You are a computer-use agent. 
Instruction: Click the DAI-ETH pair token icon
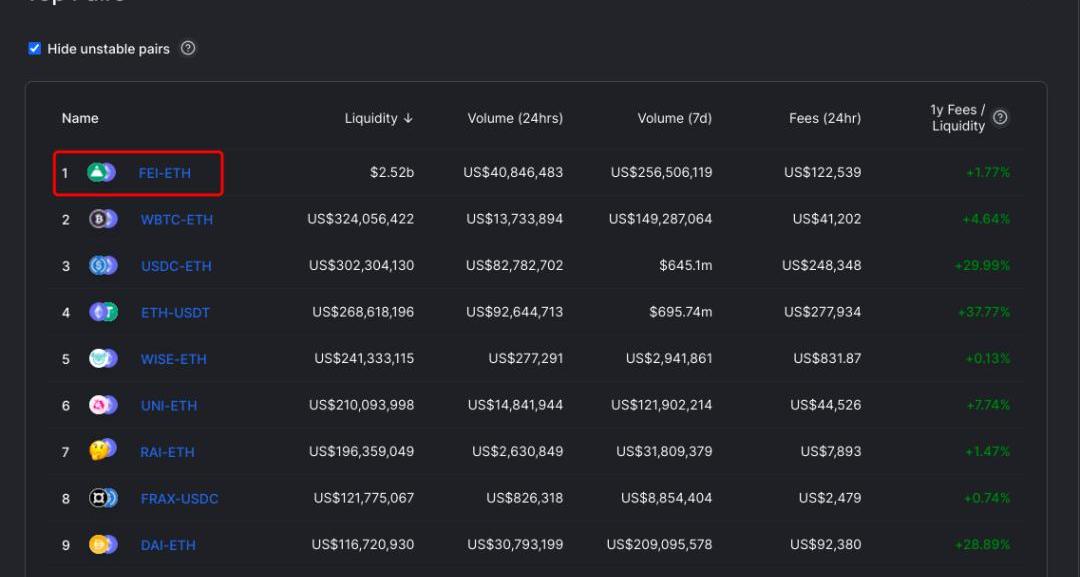(103, 545)
